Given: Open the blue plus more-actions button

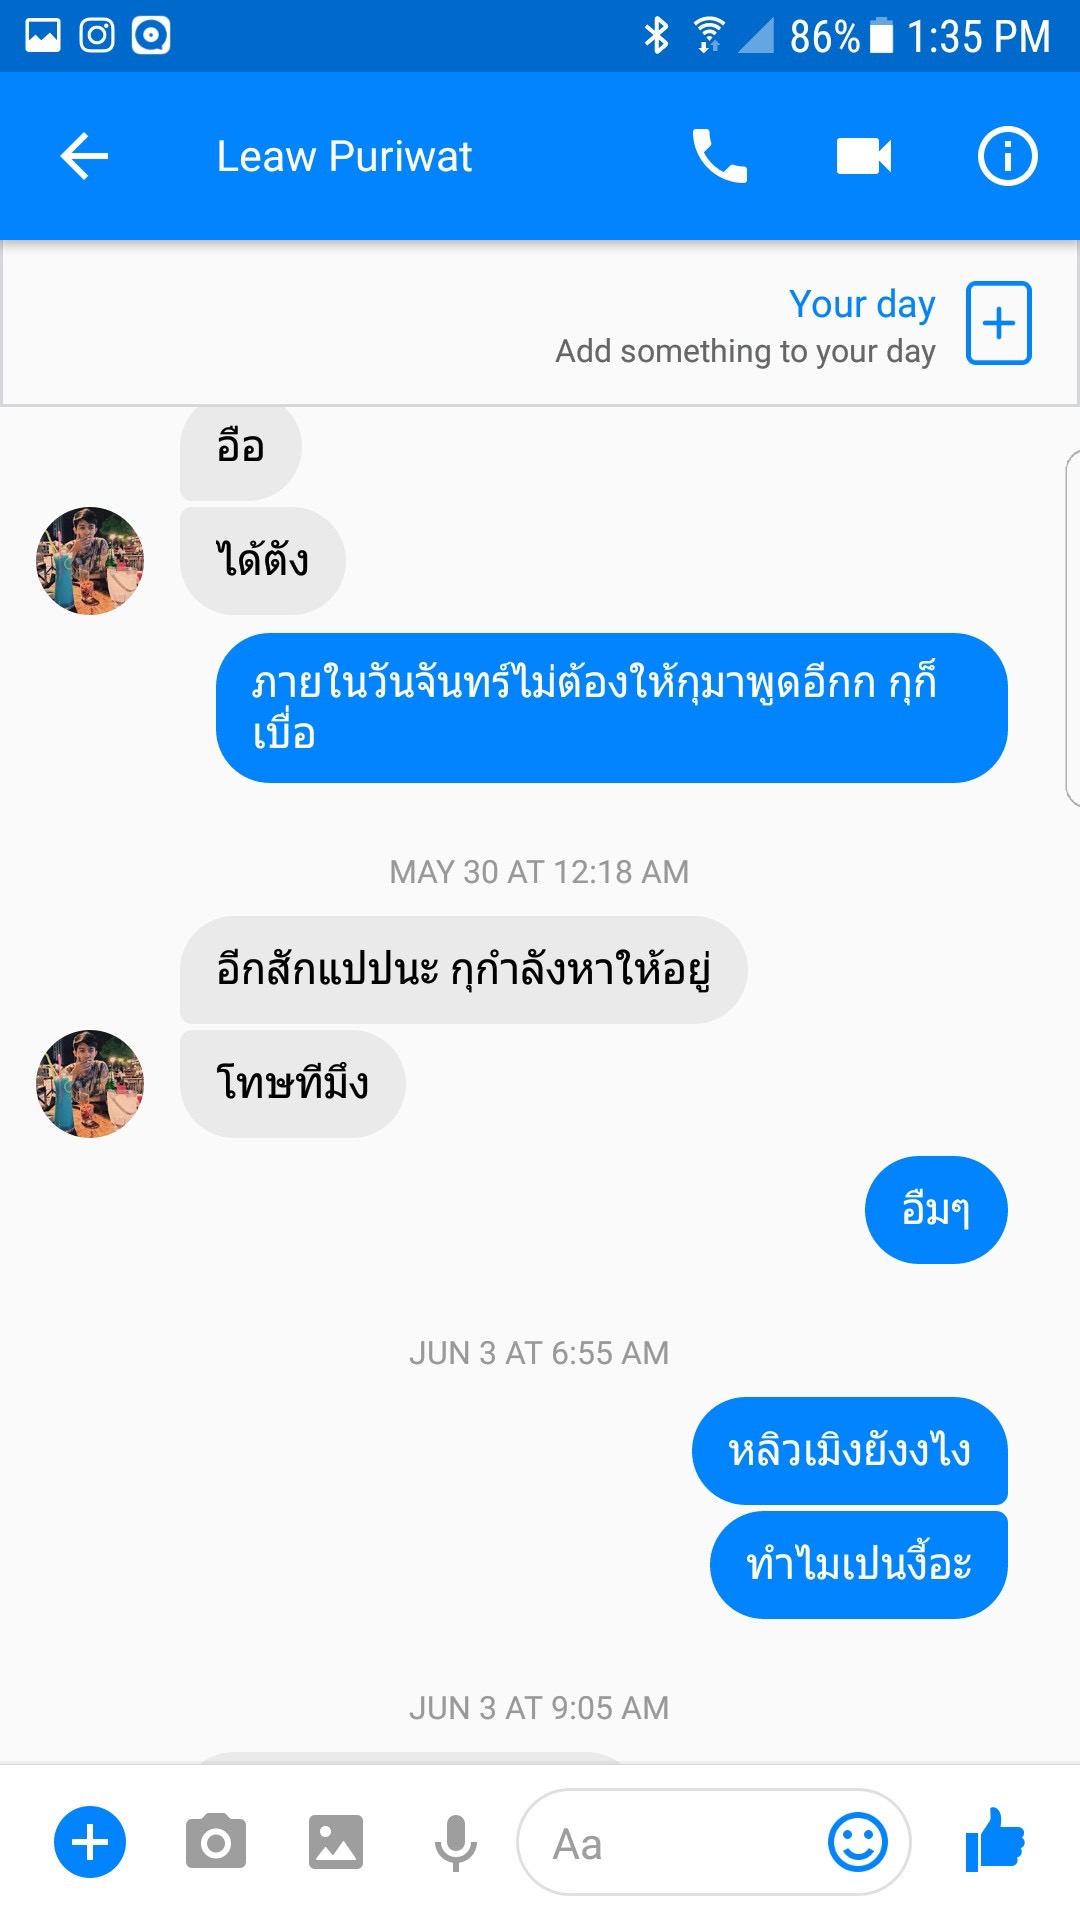Looking at the screenshot, I should [90, 1842].
